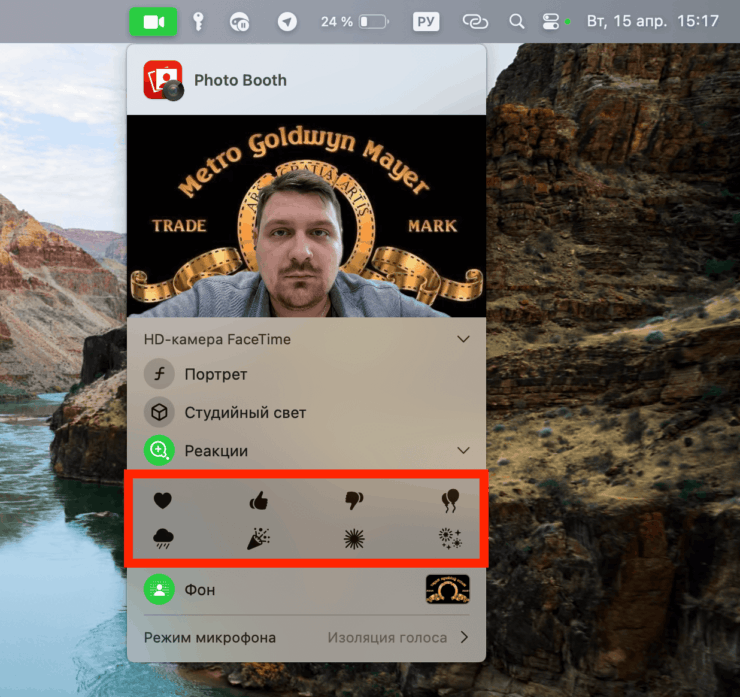Trigger the thumbs down reaction
Viewport: 740px width, 697px height.
coord(354,501)
